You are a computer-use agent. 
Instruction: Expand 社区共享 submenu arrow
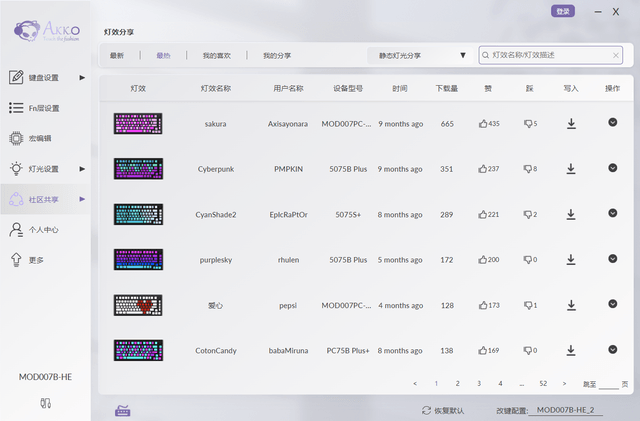[82, 199]
